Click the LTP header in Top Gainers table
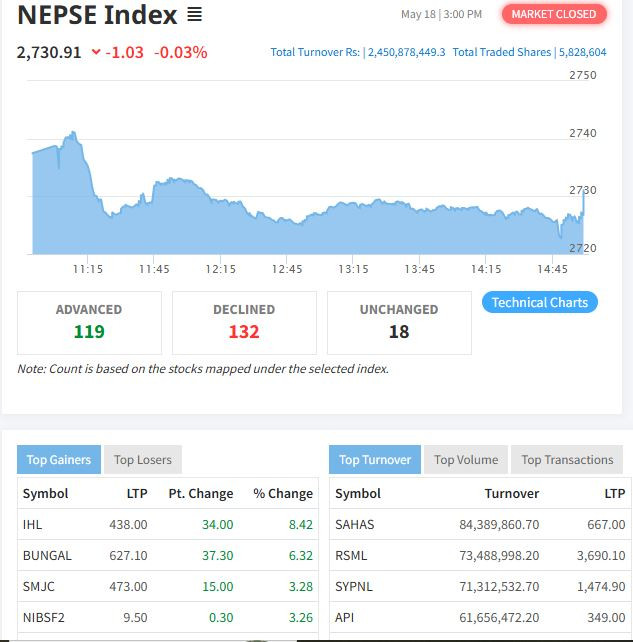633x642 pixels. (137, 493)
